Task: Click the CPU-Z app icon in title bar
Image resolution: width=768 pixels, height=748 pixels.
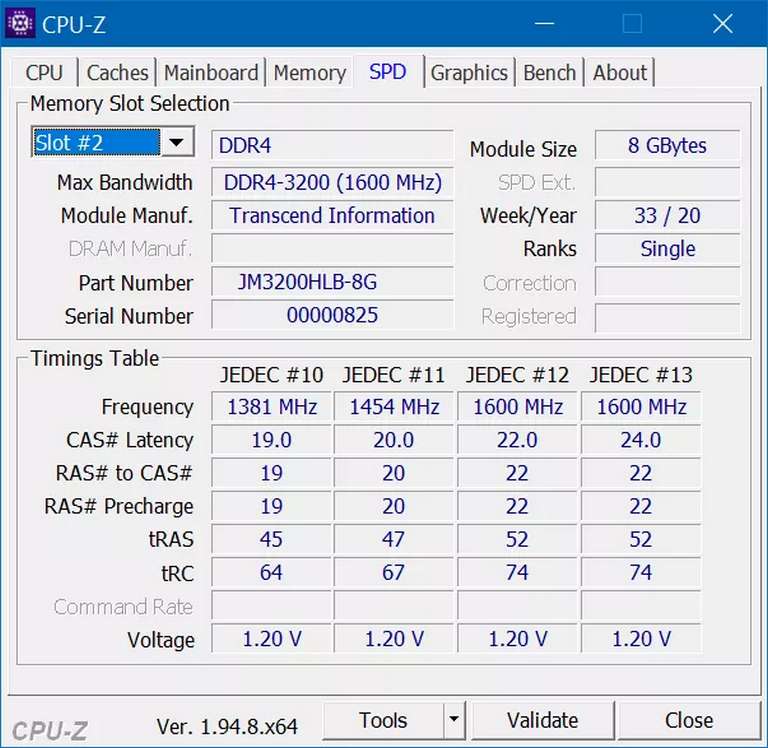Action: (20, 23)
